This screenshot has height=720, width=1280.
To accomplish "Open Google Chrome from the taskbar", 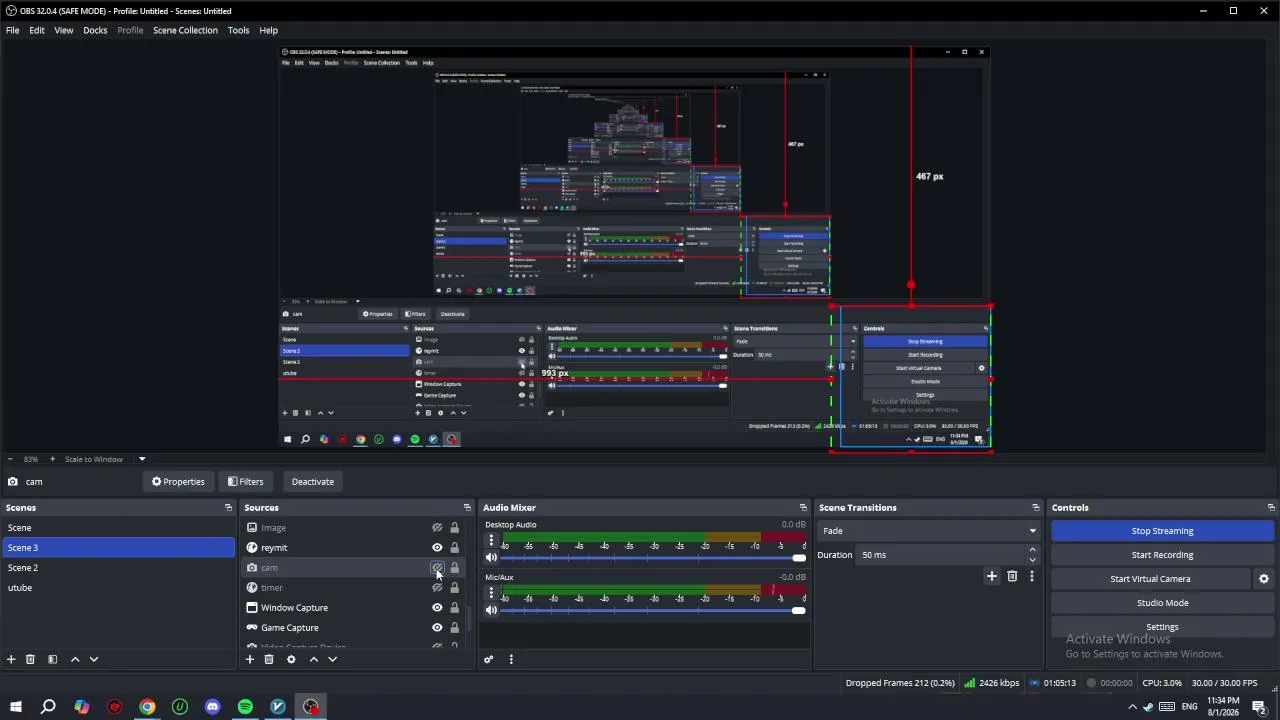I will [147, 707].
